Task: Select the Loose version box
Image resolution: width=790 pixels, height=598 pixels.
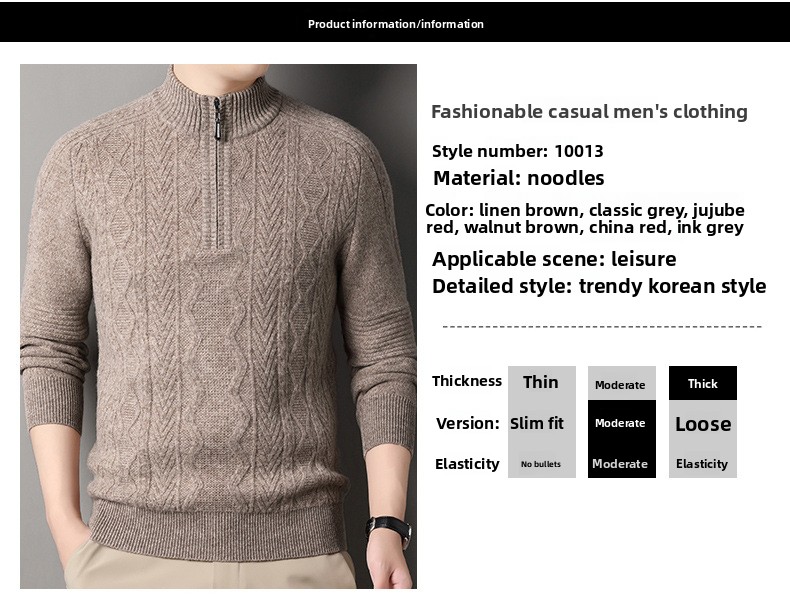Action: click(x=703, y=423)
